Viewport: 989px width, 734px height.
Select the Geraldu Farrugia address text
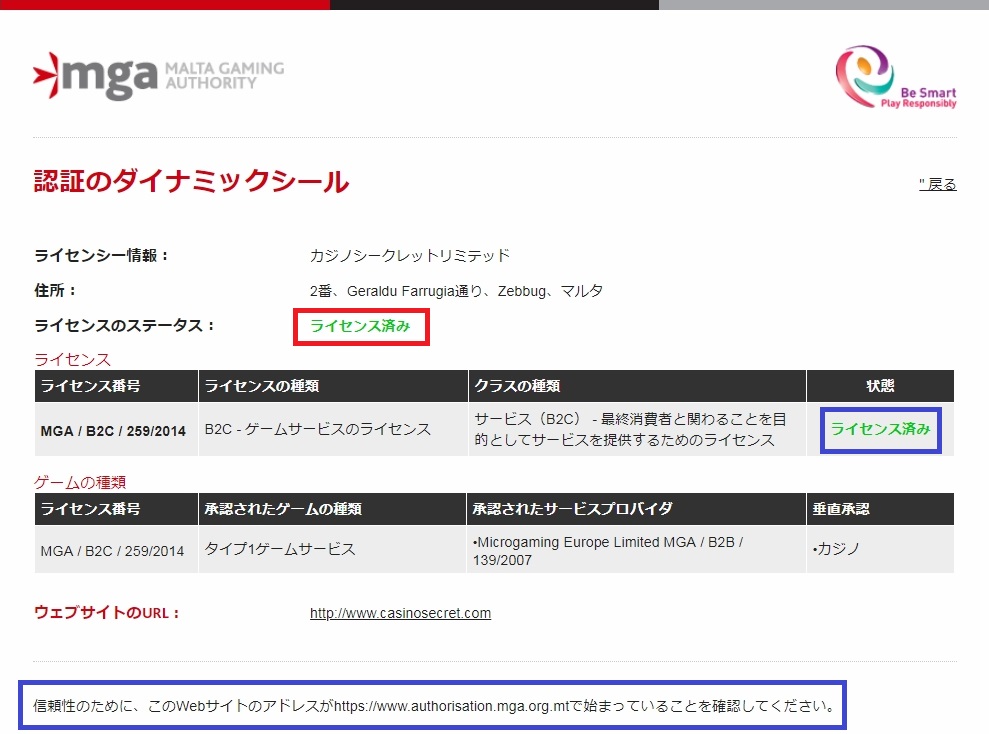[456, 291]
